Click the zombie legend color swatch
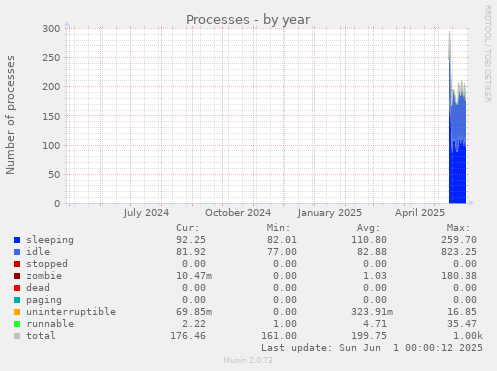Viewport: 497px width, 371px height. 17,276
